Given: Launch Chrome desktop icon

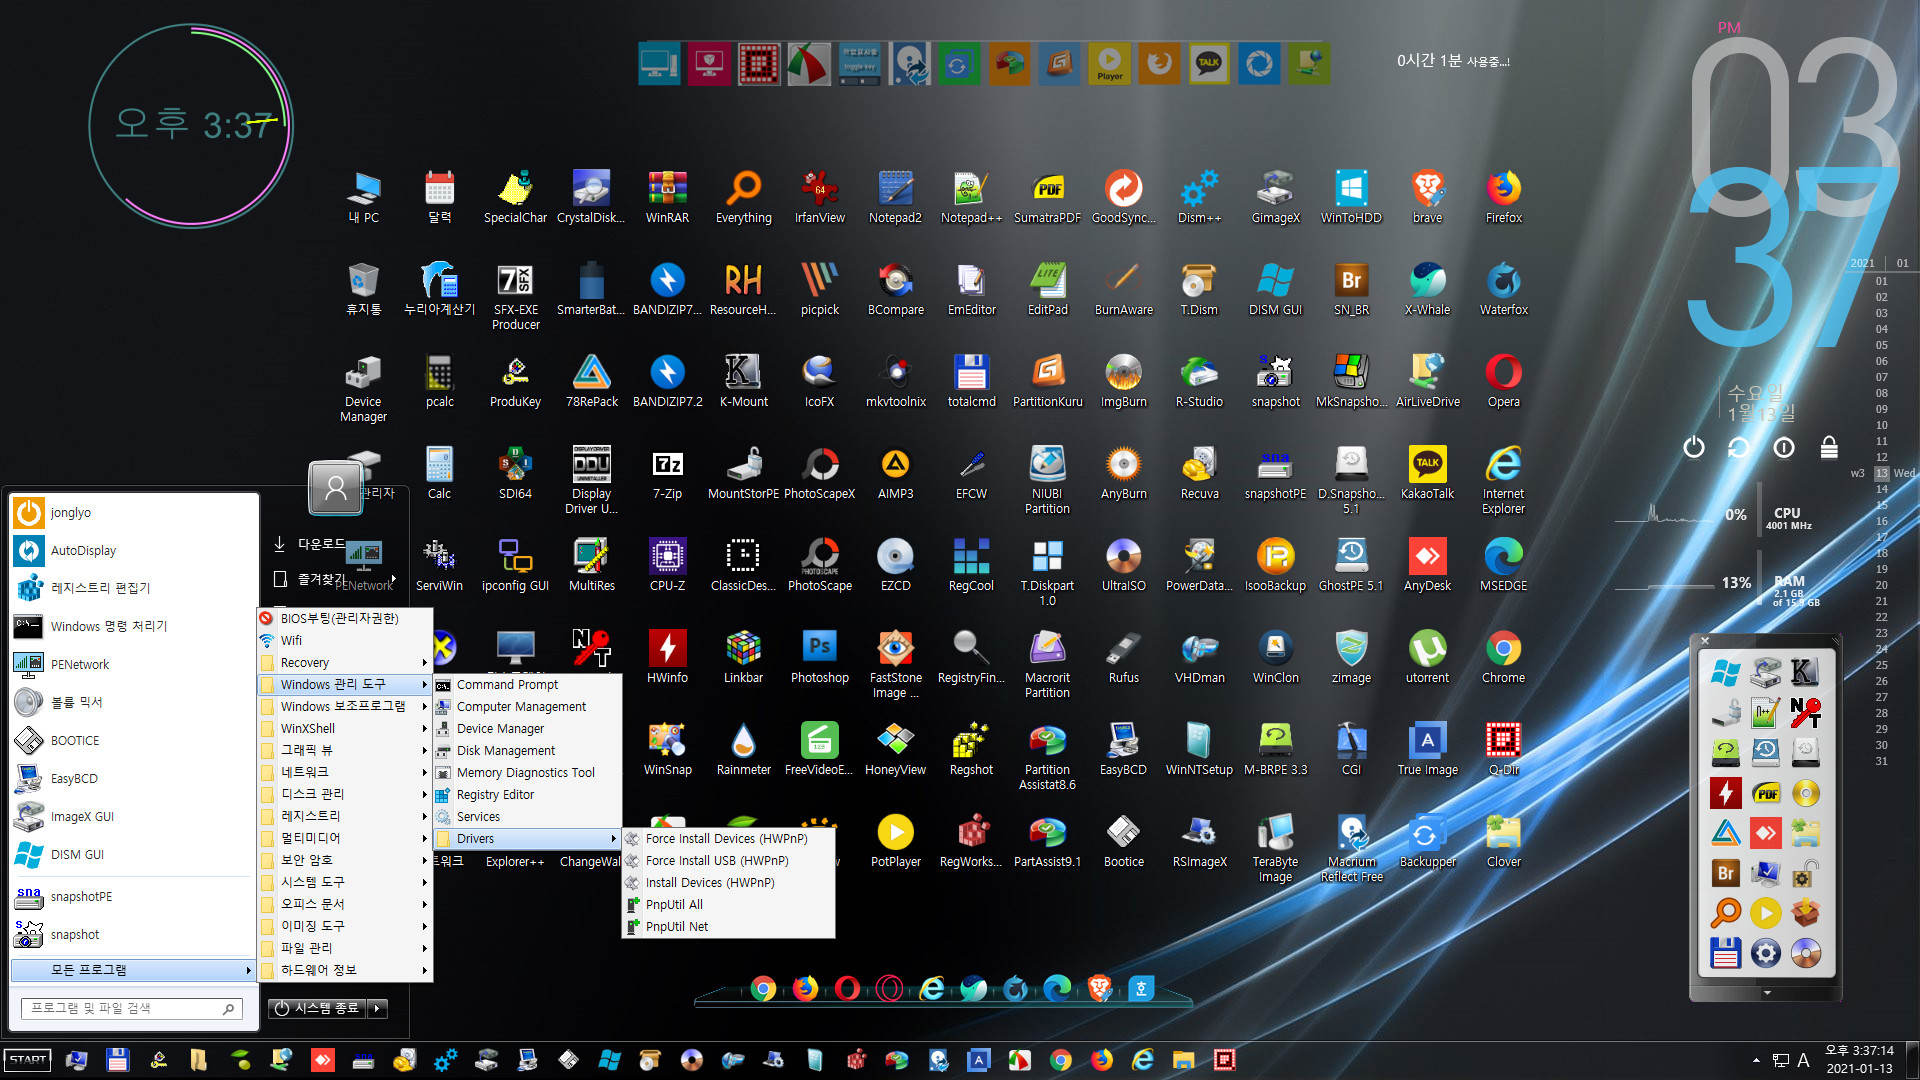Looking at the screenshot, I should (x=1503, y=656).
